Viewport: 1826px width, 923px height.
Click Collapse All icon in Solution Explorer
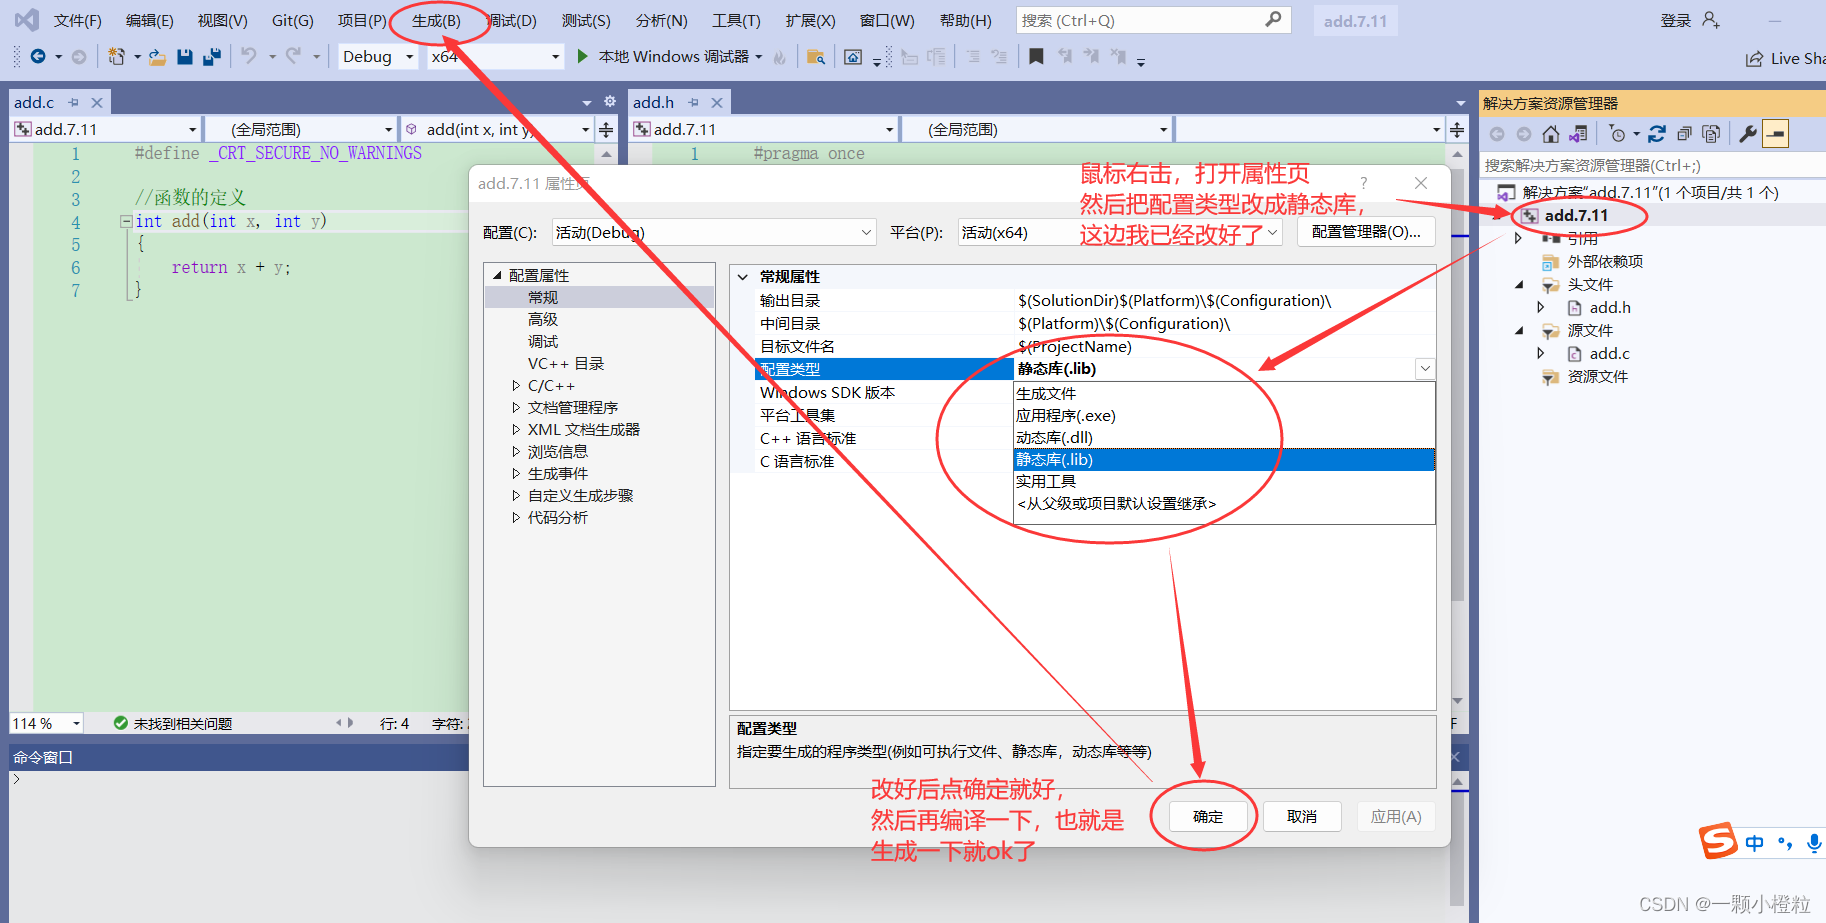pos(1684,134)
